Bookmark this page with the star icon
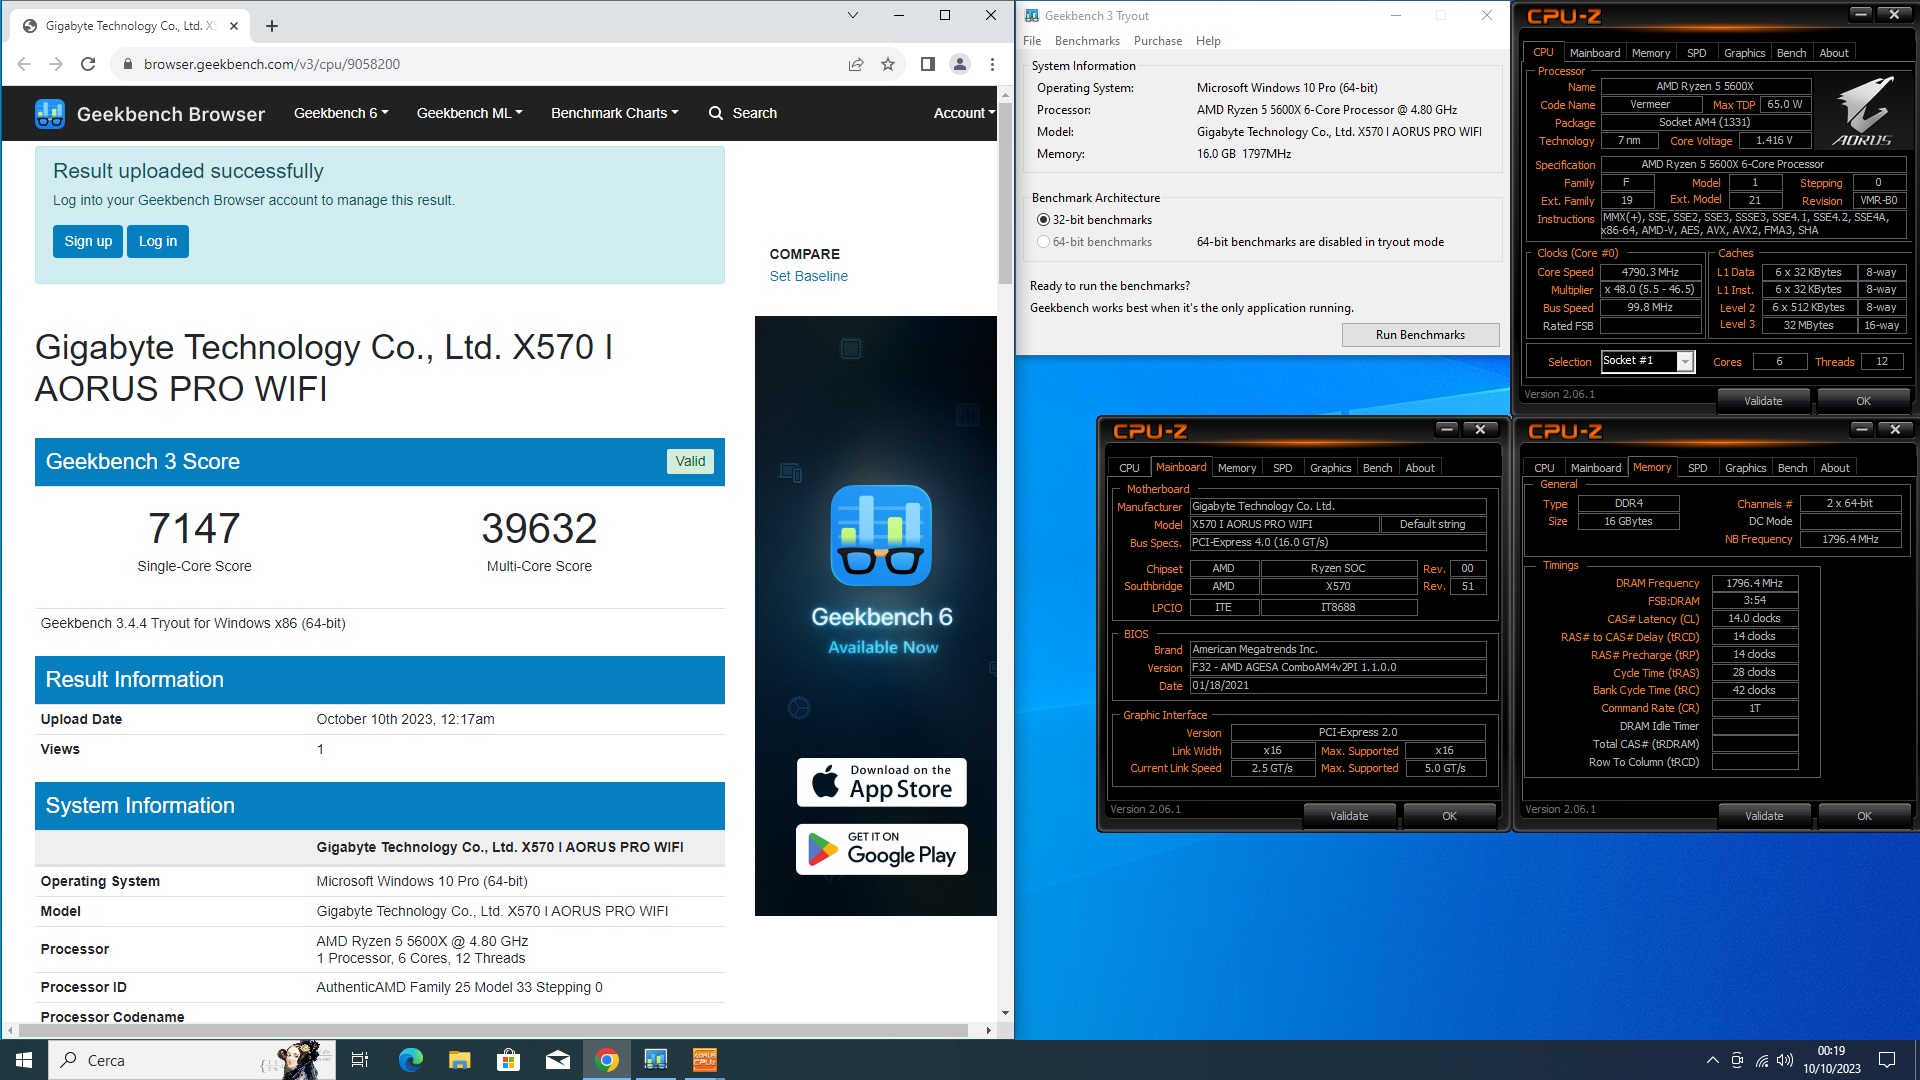Screen dimensions: 1920x1080 pos(888,64)
